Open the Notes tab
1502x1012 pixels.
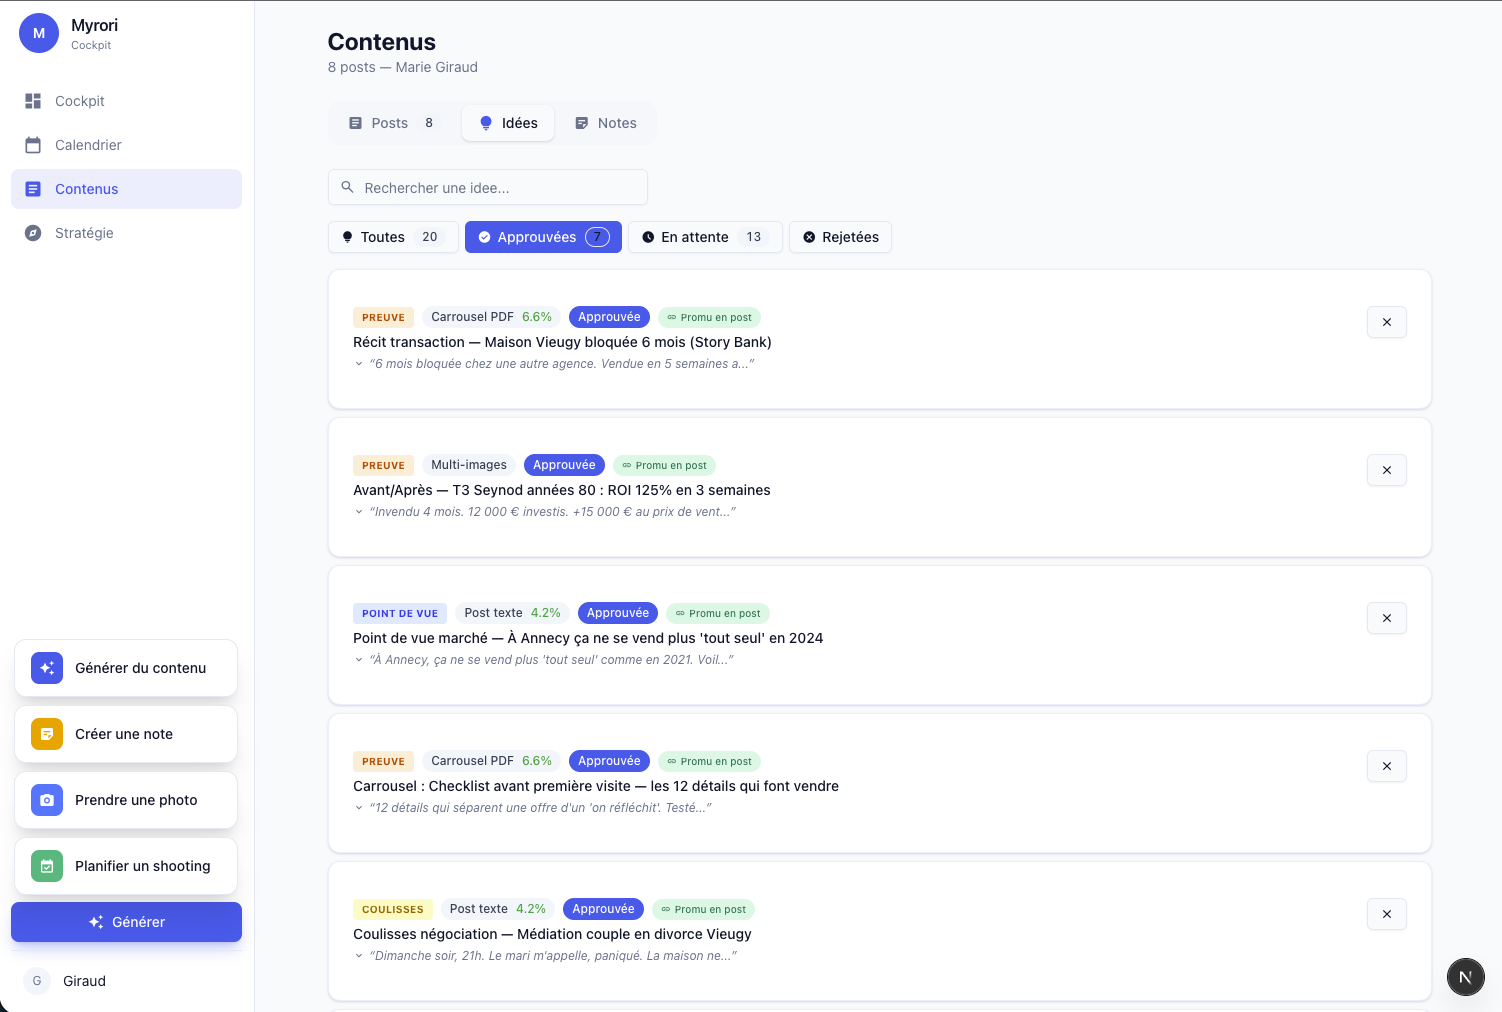click(x=606, y=123)
